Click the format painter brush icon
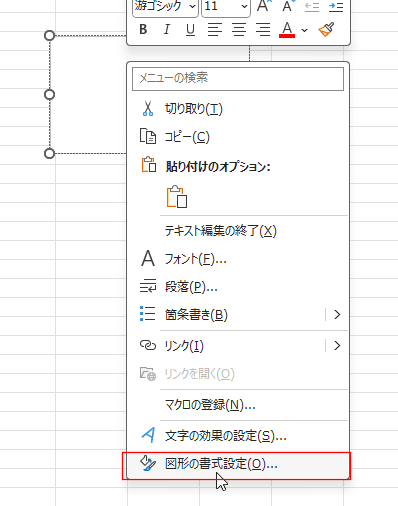The image size is (398, 506). [326, 30]
